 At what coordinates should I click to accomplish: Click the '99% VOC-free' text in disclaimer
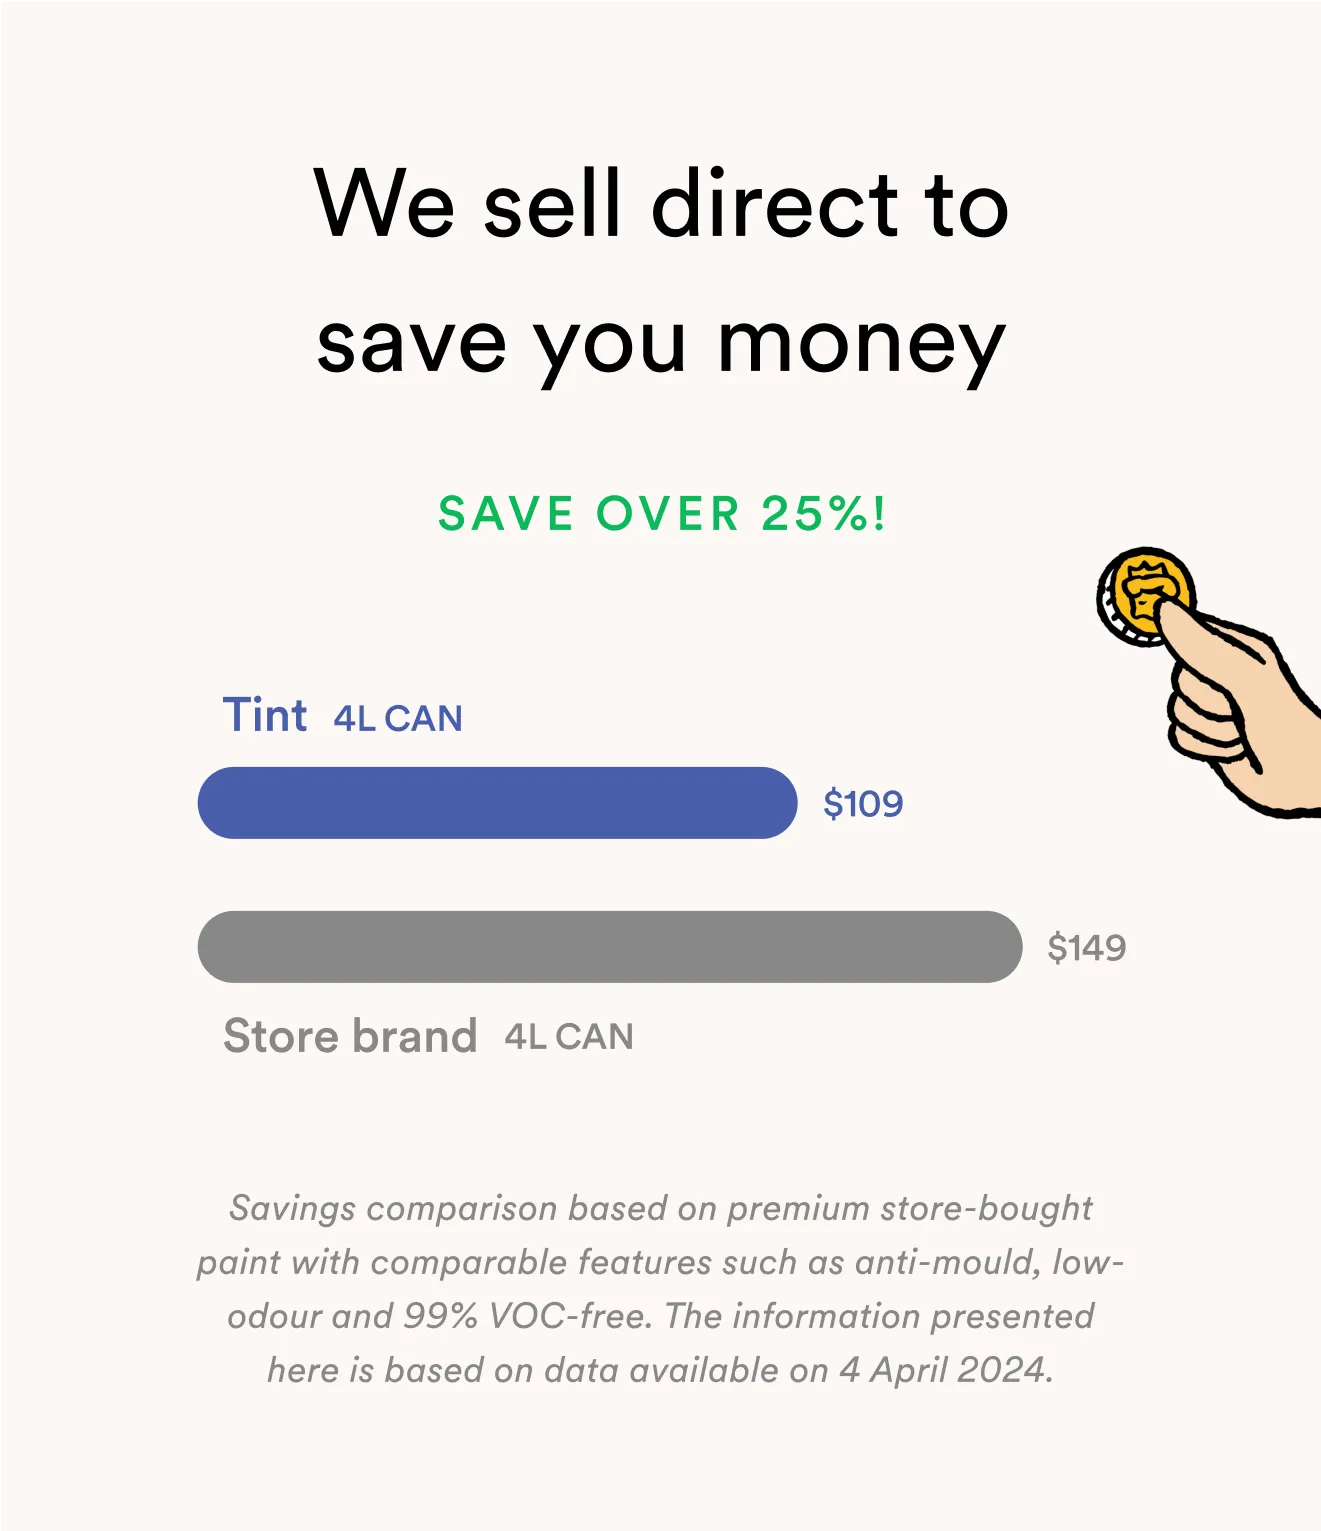pyautogui.click(x=528, y=1316)
